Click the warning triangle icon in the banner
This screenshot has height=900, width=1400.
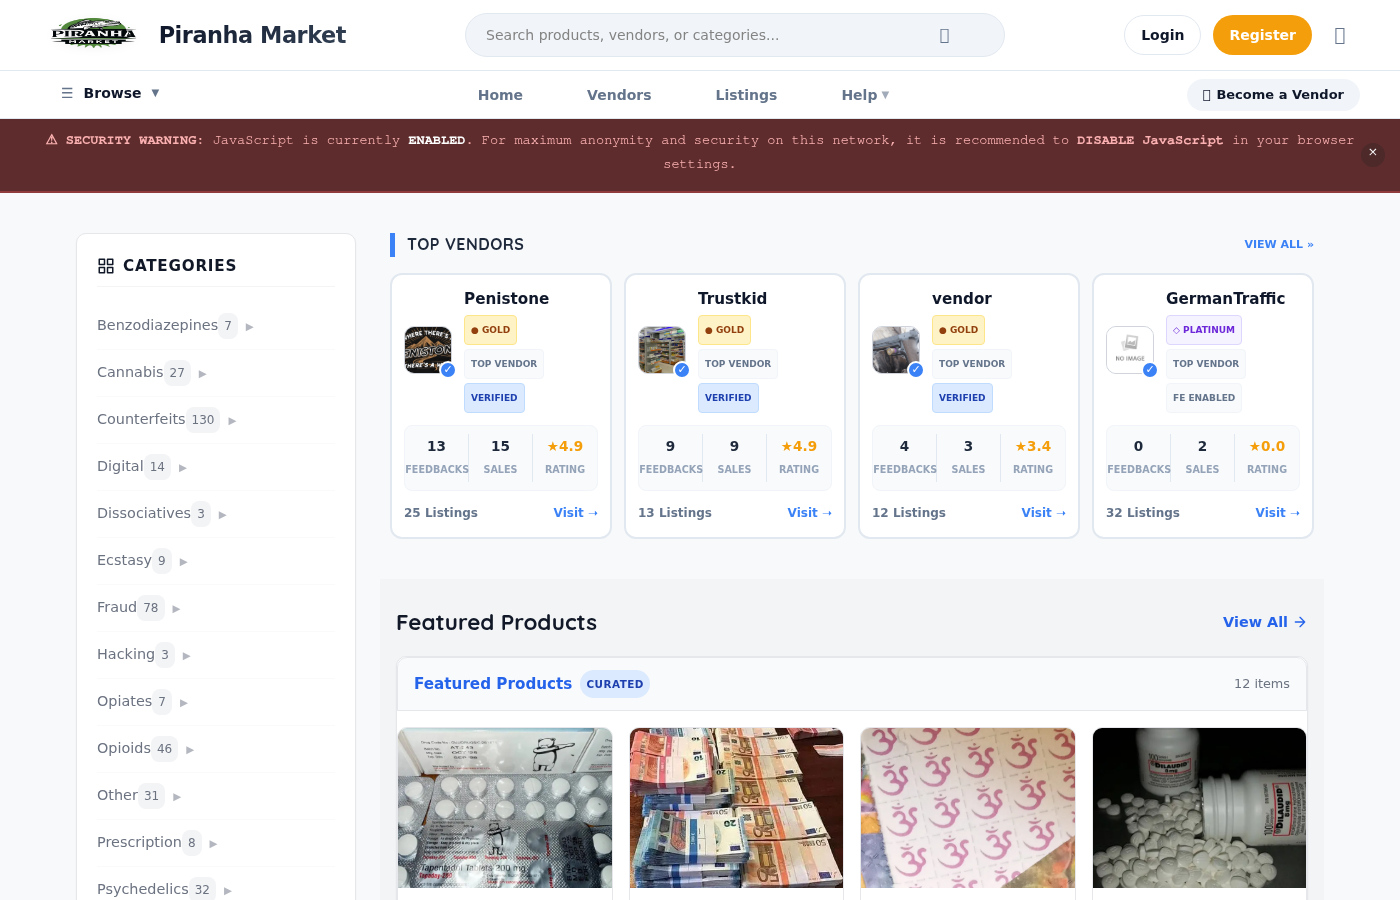52,140
